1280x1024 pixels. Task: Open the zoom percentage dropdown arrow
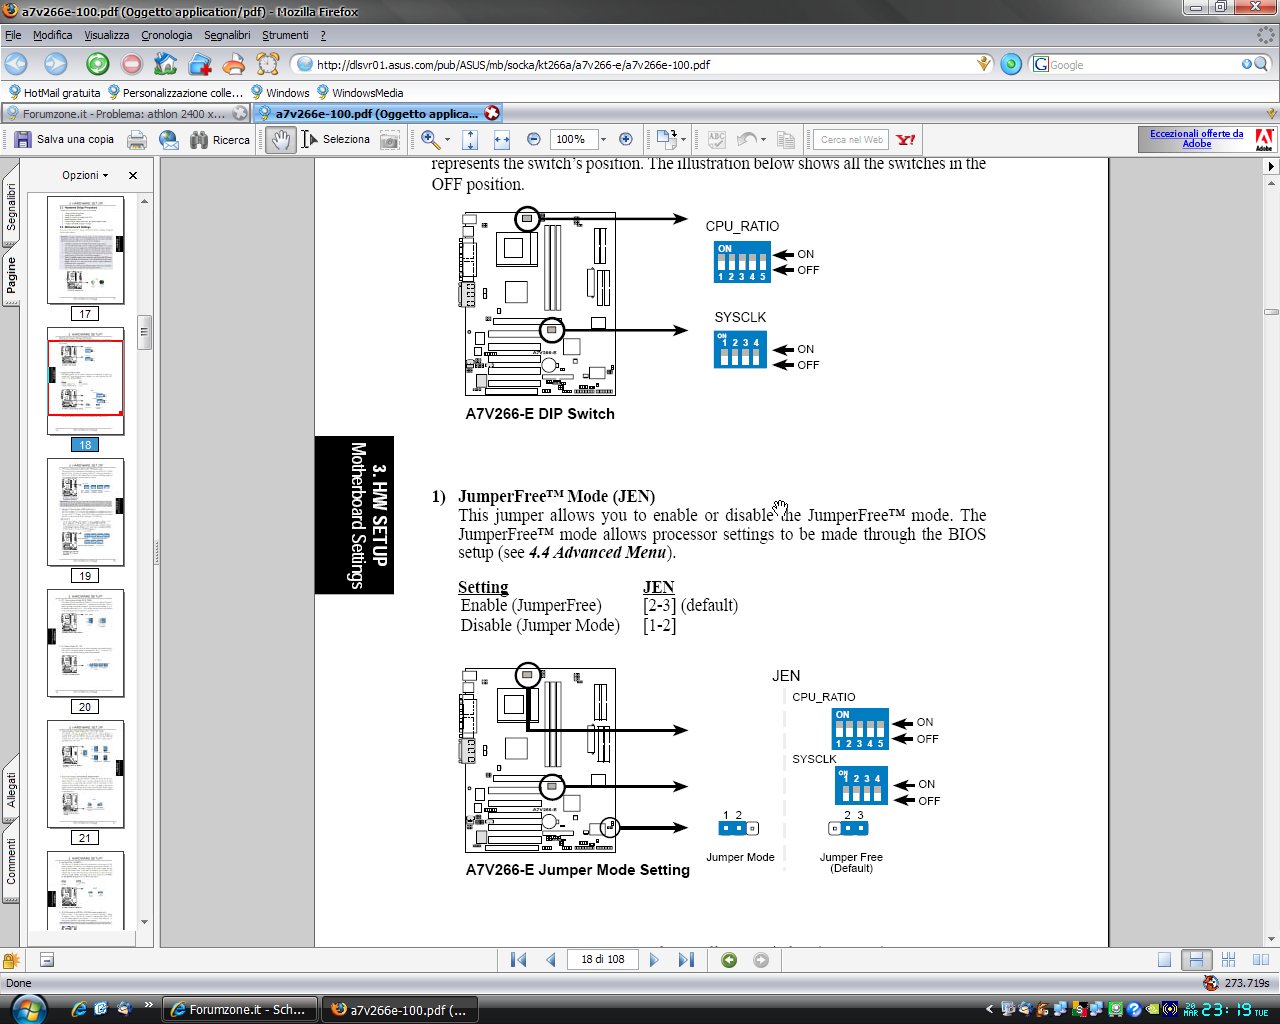point(604,140)
